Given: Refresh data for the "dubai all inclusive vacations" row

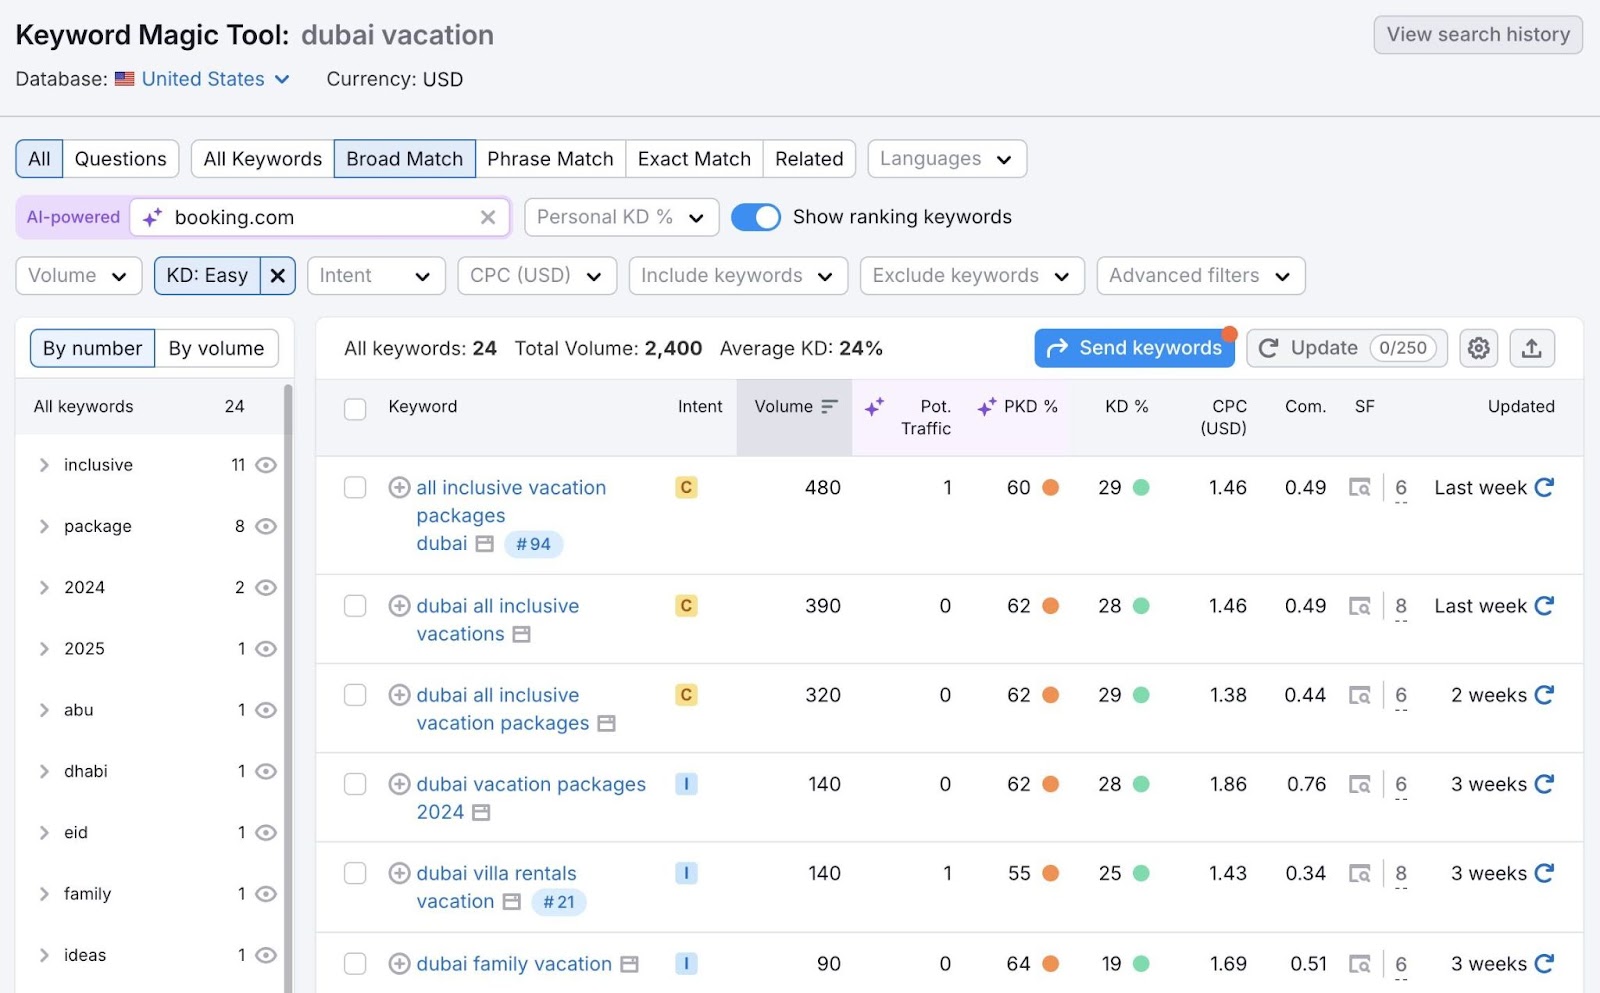Looking at the screenshot, I should point(1544,605).
